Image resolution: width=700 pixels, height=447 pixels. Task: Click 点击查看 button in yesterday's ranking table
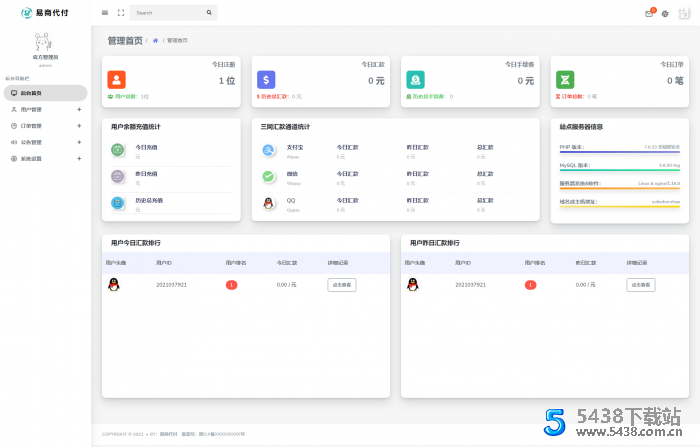pyautogui.click(x=641, y=285)
